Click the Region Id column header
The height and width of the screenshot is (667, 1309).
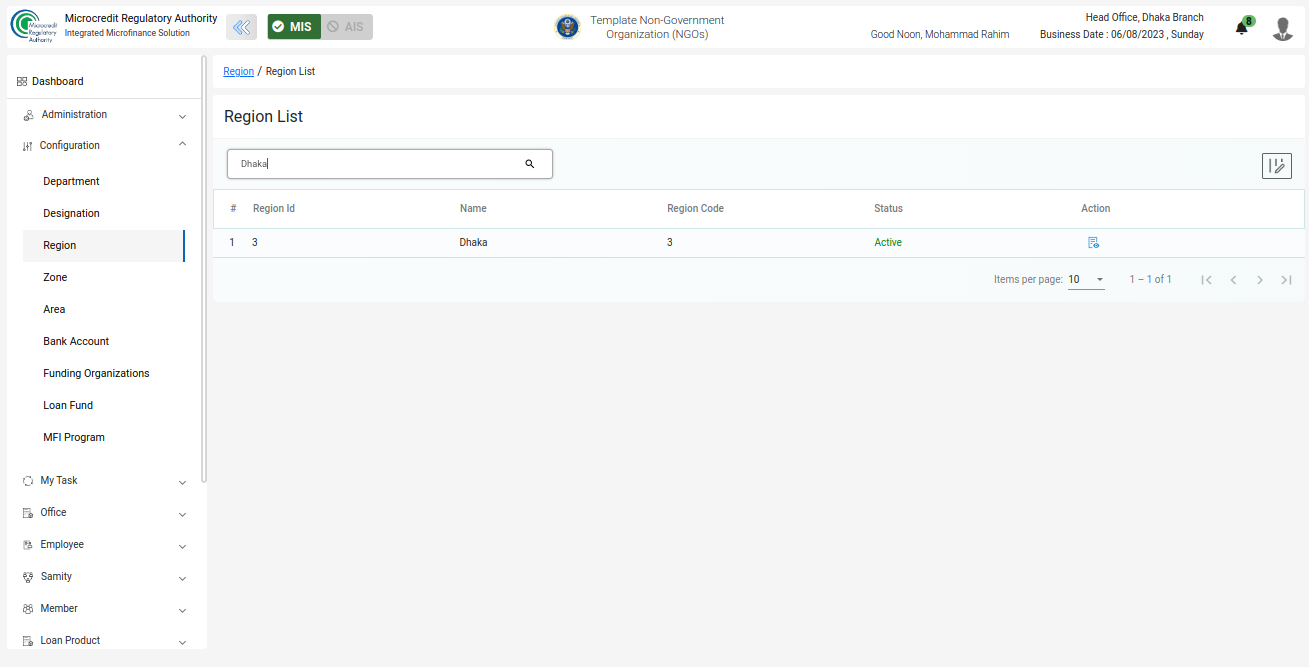point(273,208)
